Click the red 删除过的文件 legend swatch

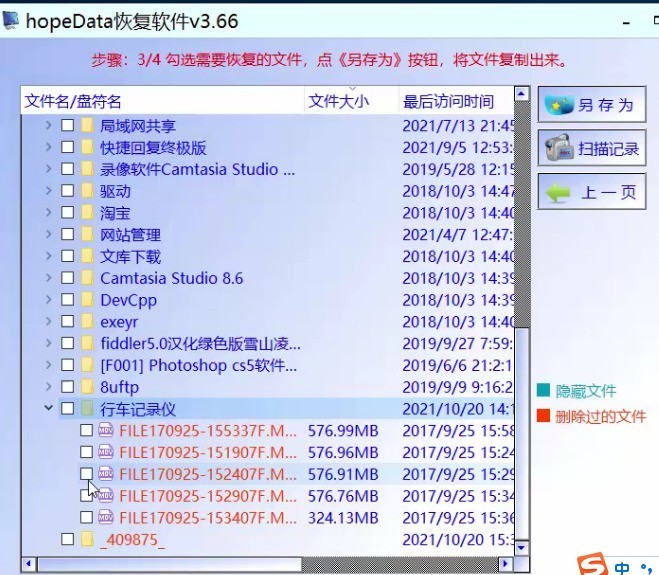[543, 416]
